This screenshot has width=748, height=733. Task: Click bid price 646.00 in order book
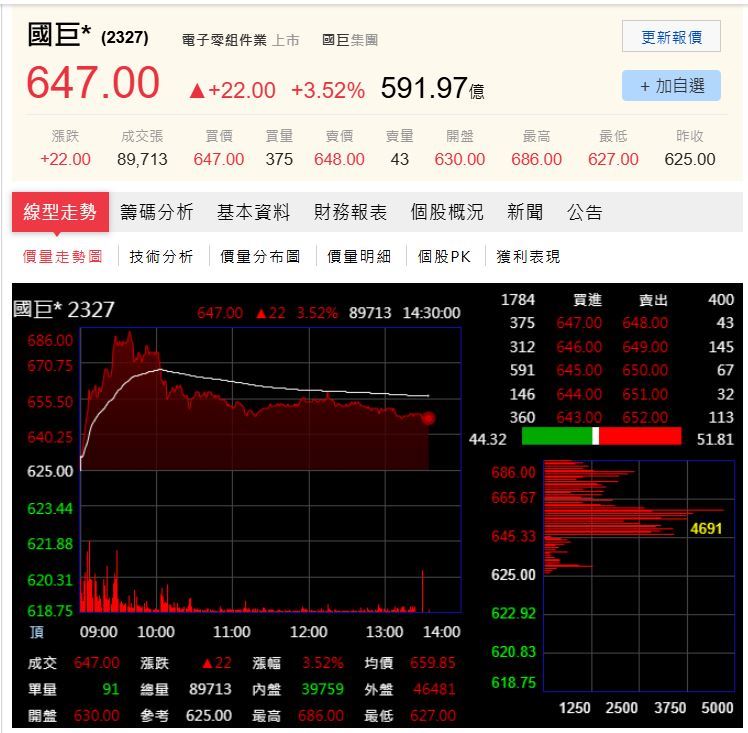tap(579, 347)
